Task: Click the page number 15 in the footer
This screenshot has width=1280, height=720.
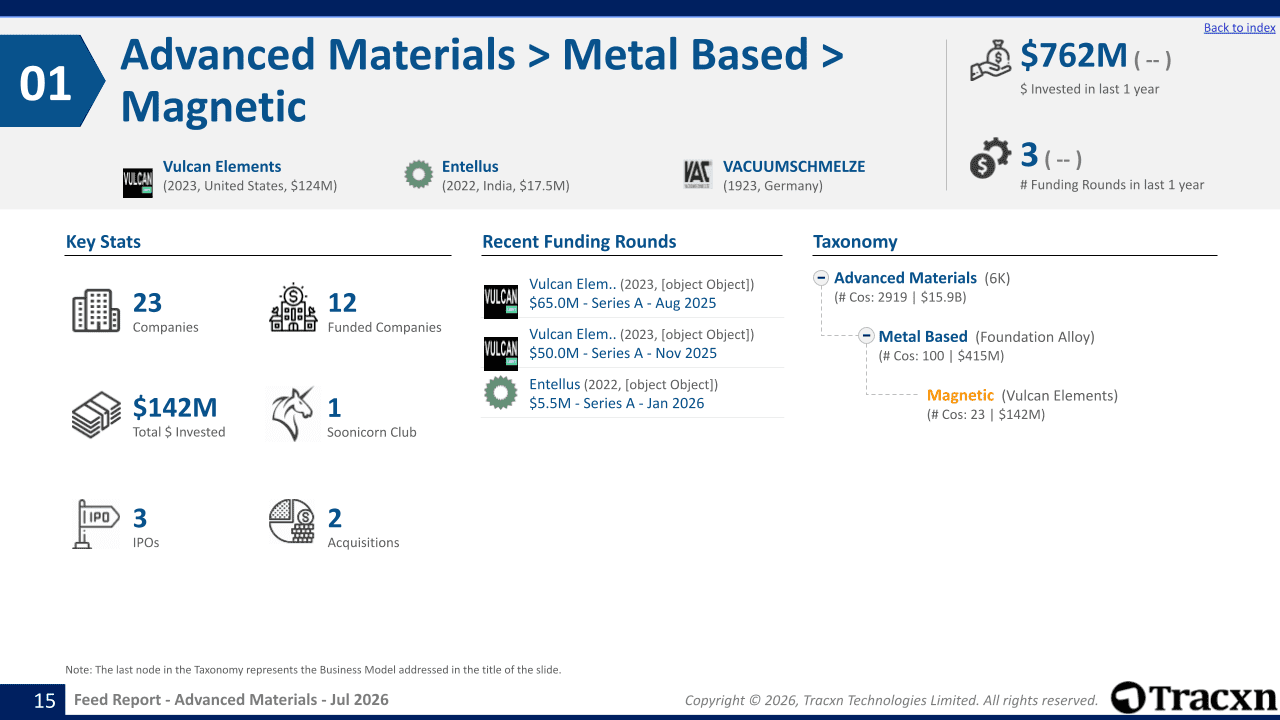Action: (45, 700)
